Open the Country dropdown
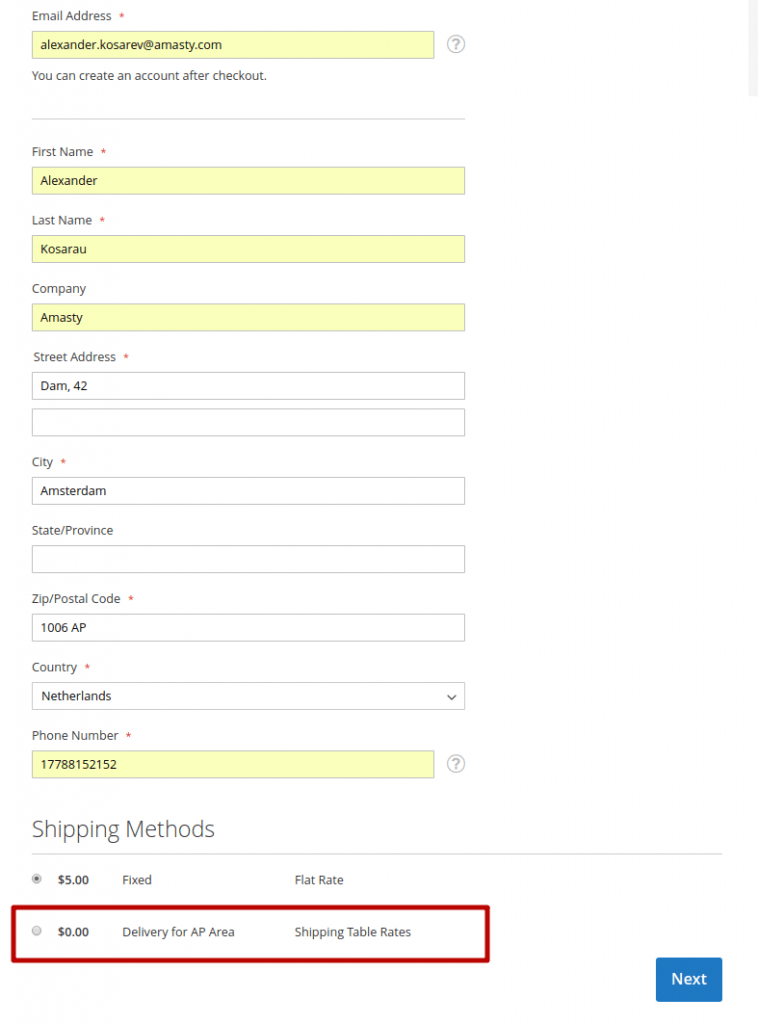This screenshot has height=1024, width=758. [x=248, y=696]
